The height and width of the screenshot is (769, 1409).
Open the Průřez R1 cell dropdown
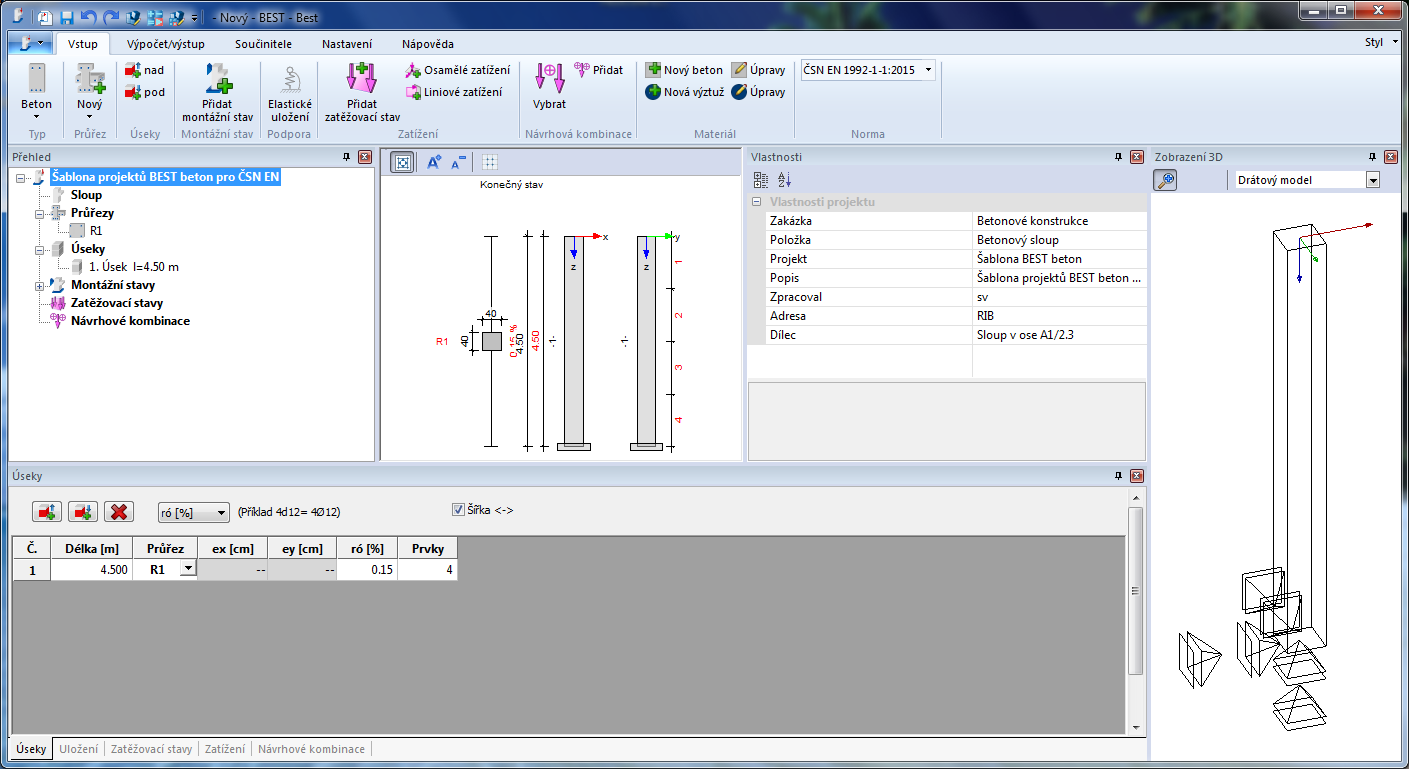coord(187,568)
